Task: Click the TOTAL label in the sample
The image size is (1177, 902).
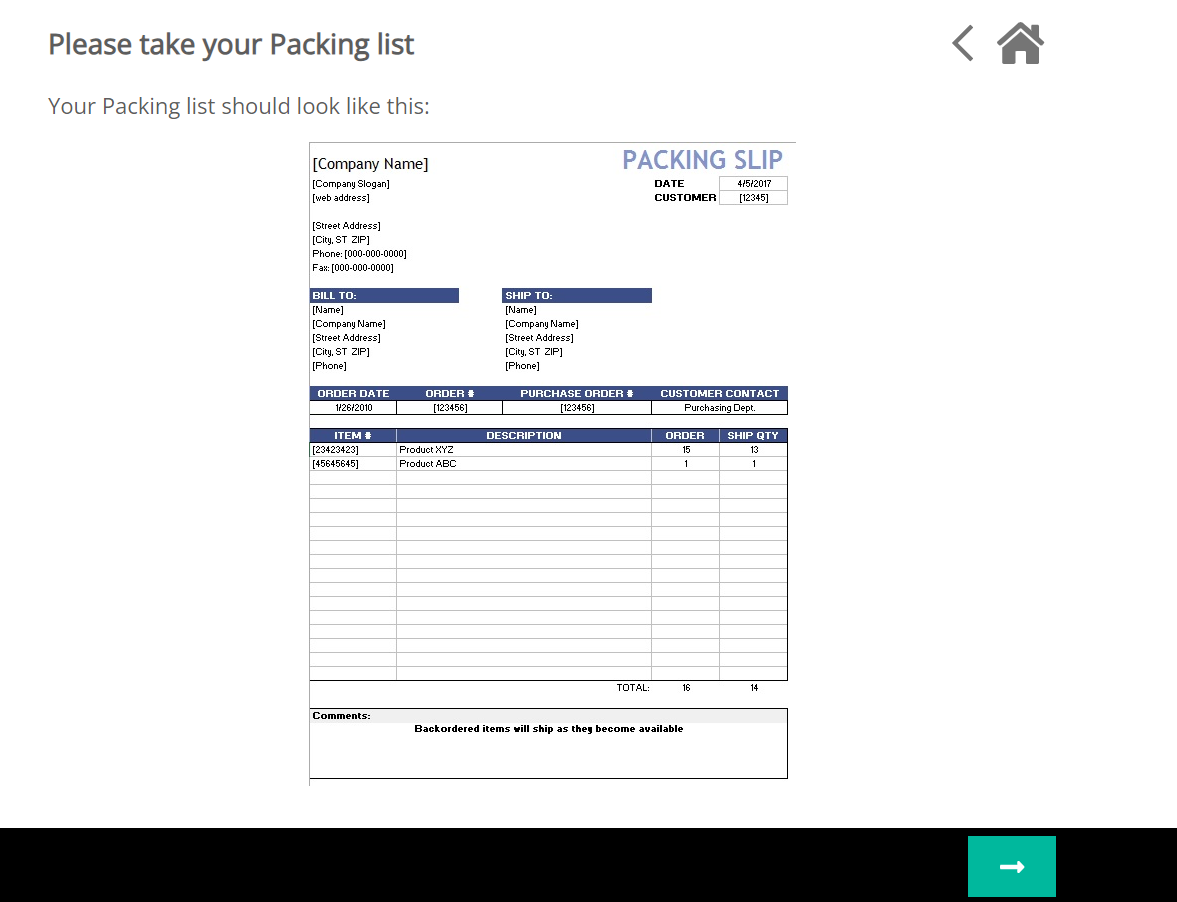Action: point(632,688)
